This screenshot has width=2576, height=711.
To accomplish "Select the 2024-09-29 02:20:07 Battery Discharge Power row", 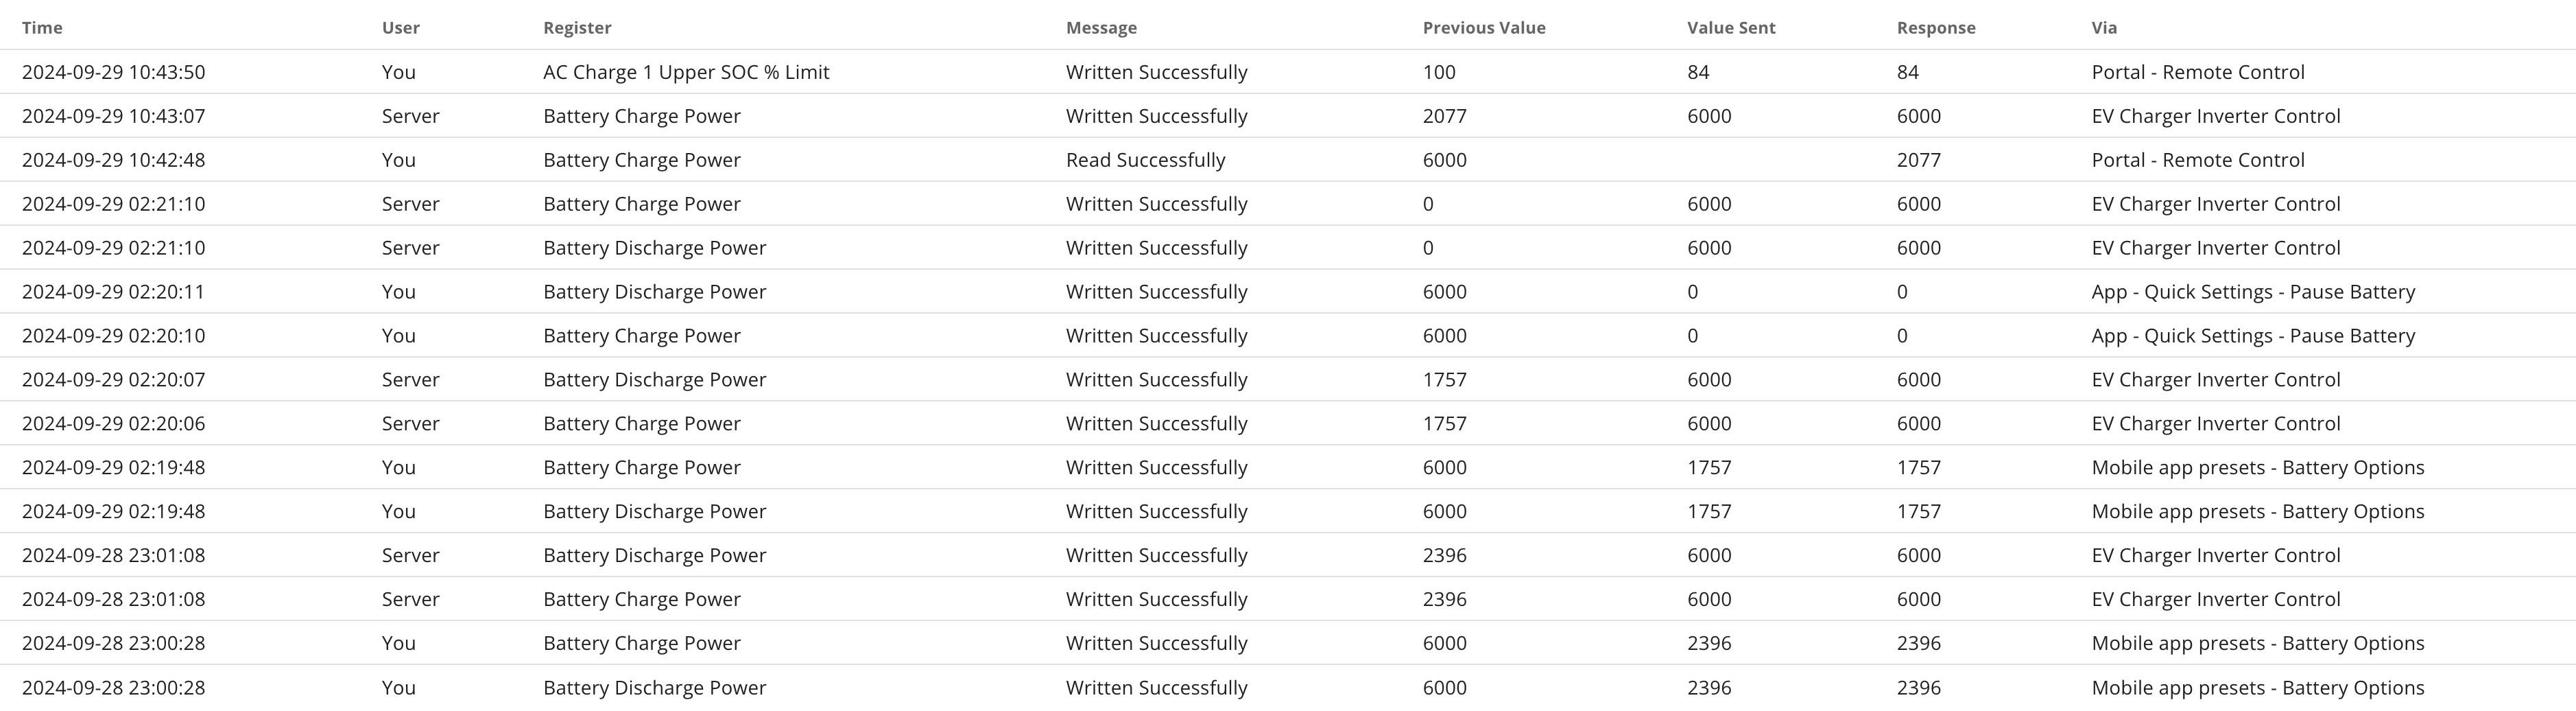I will [x=1288, y=380].
